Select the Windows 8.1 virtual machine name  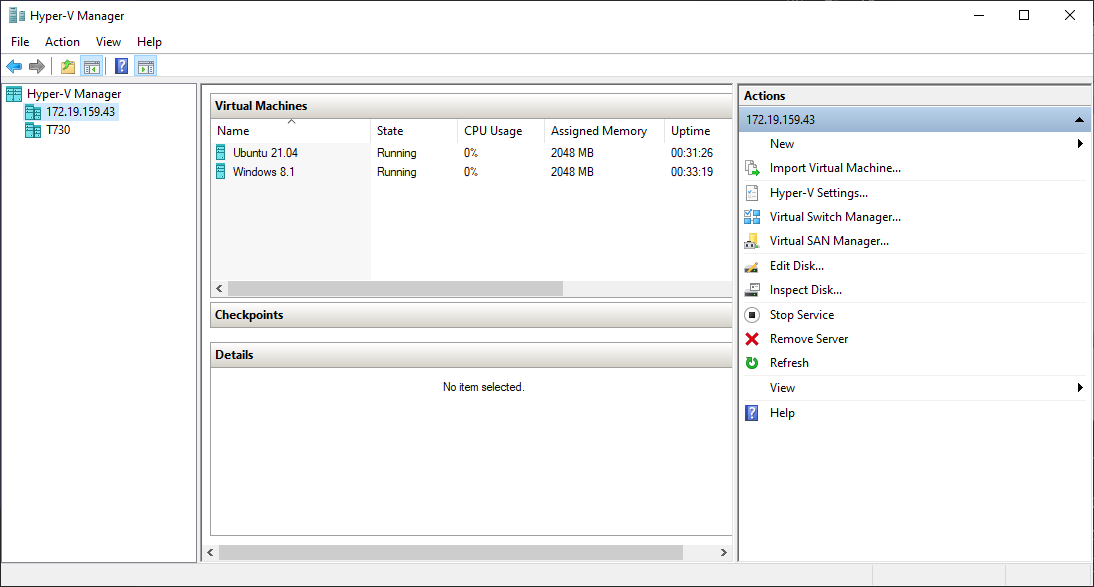264,172
